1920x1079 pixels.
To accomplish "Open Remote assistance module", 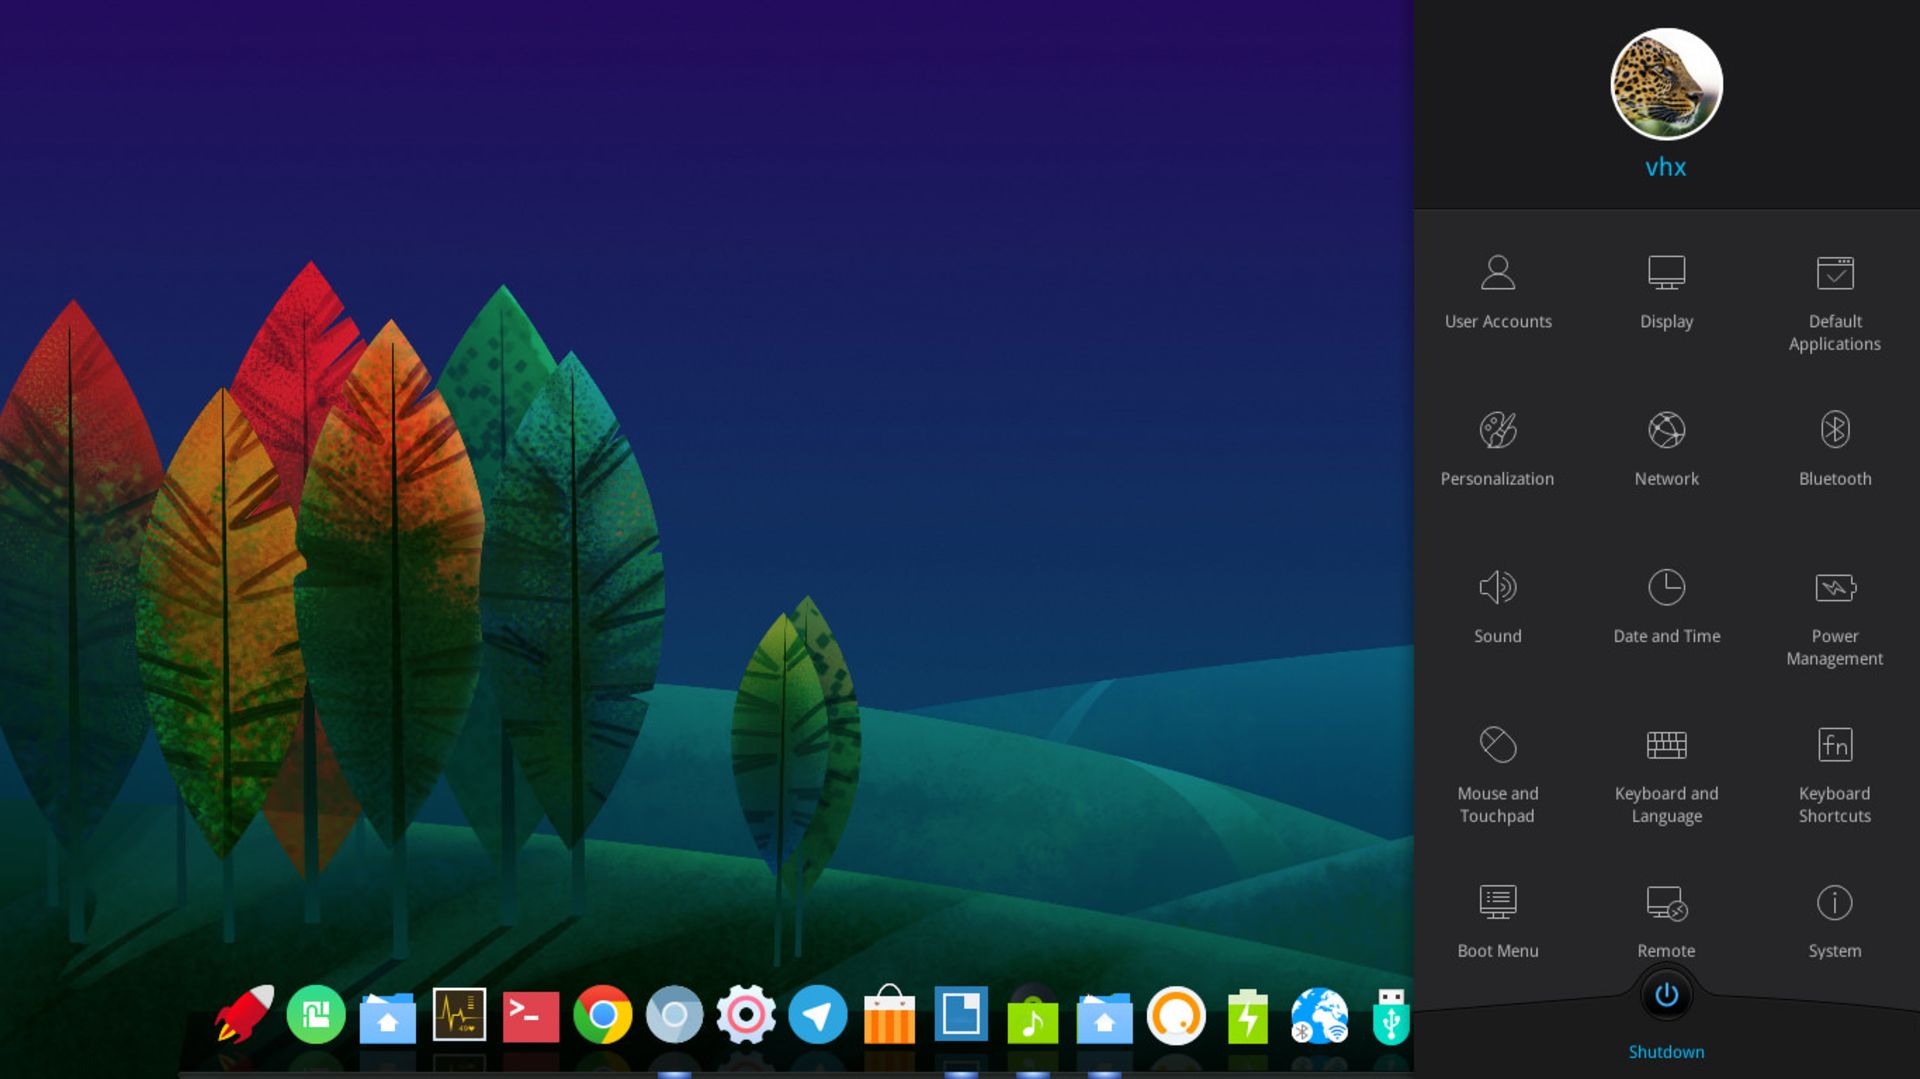I will click(x=1666, y=920).
